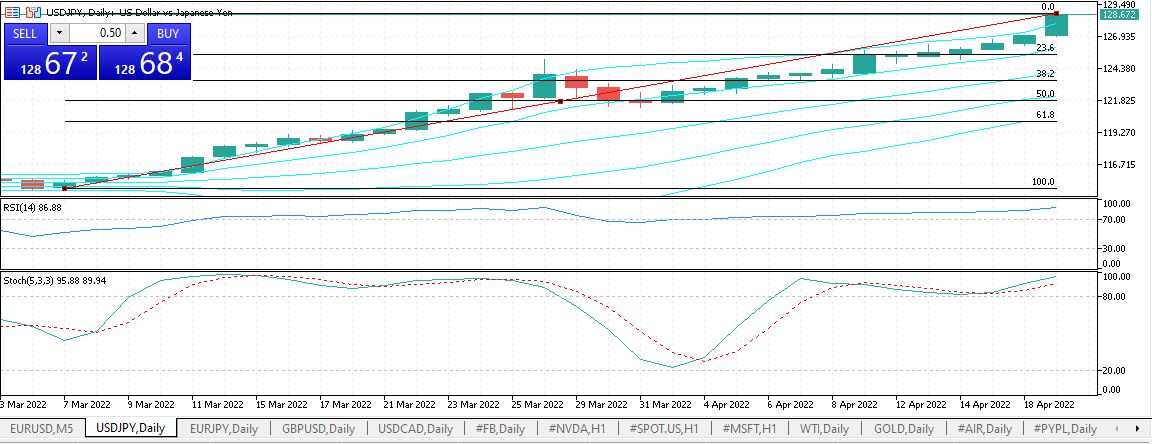Click the 31 Mar 2022 date label
This screenshot has height=444, width=1152.
[x=664, y=404]
